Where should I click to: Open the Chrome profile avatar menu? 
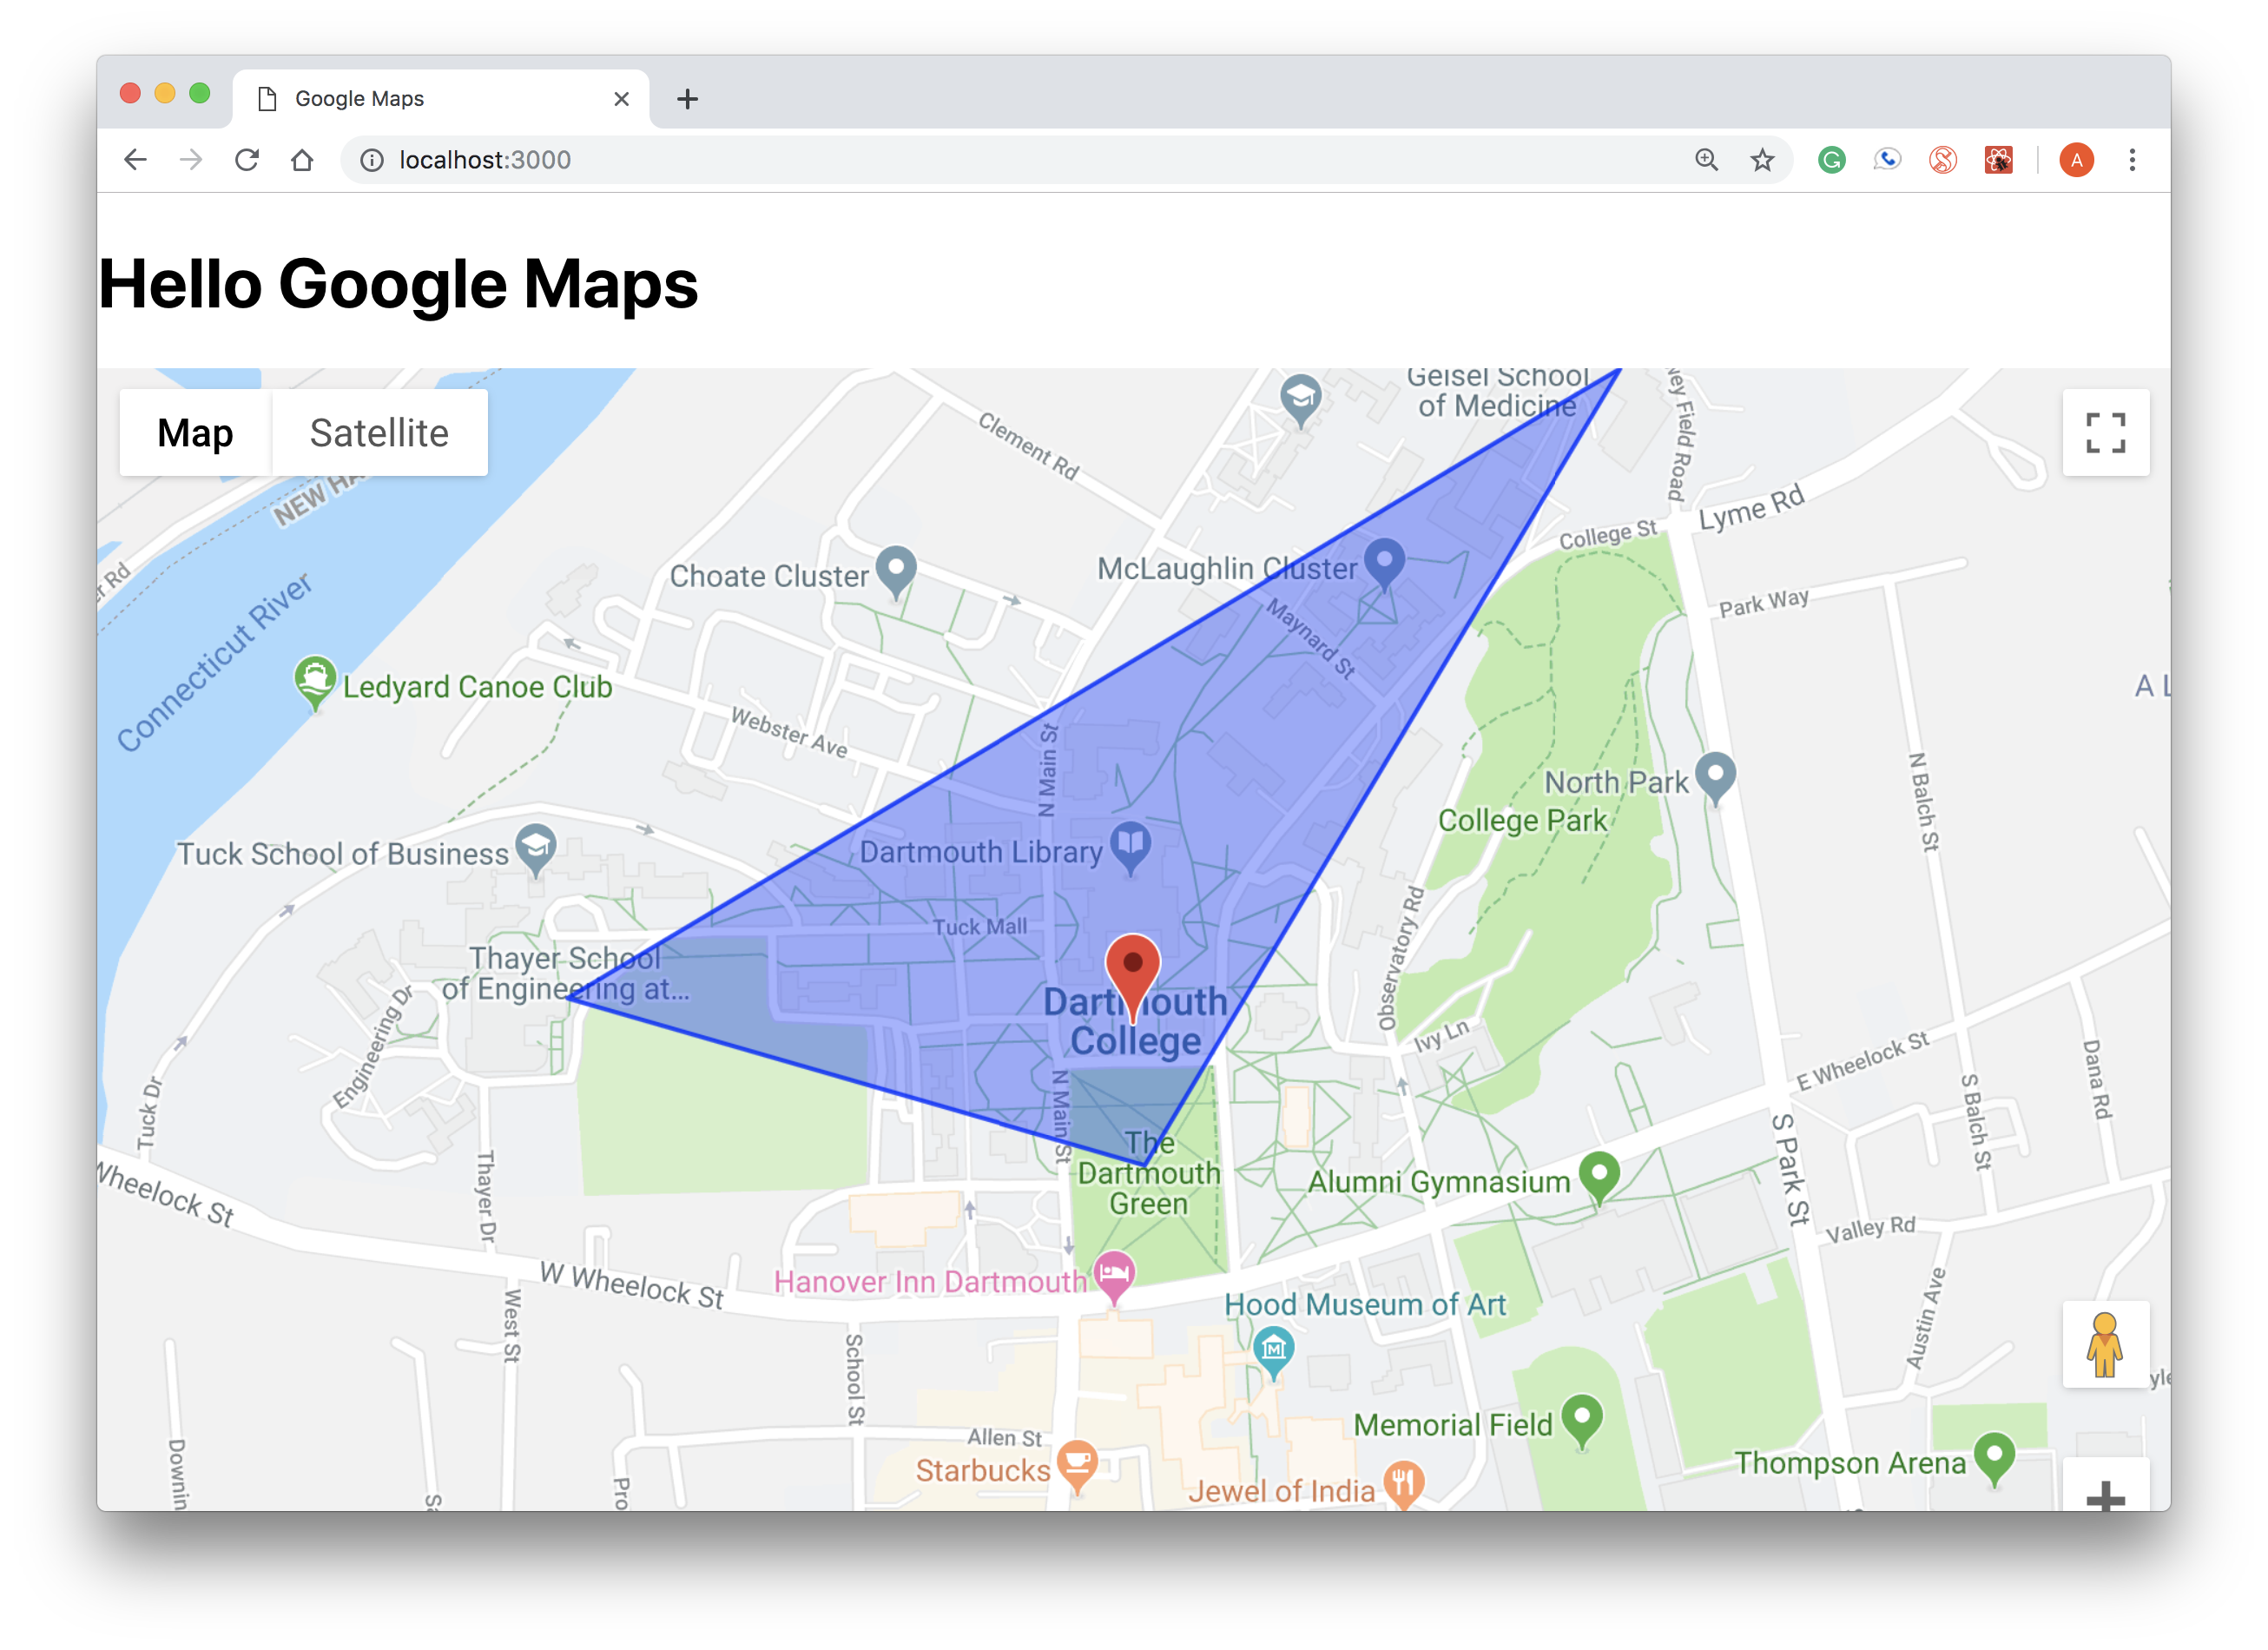click(2076, 160)
